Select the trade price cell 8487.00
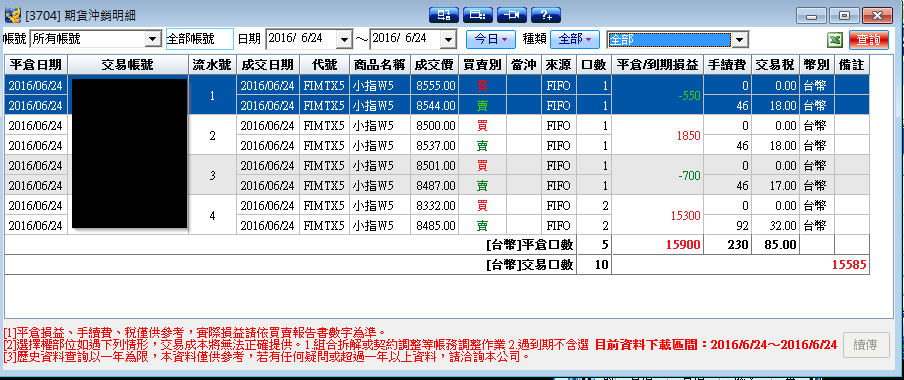The height and width of the screenshot is (380, 904). [434, 185]
